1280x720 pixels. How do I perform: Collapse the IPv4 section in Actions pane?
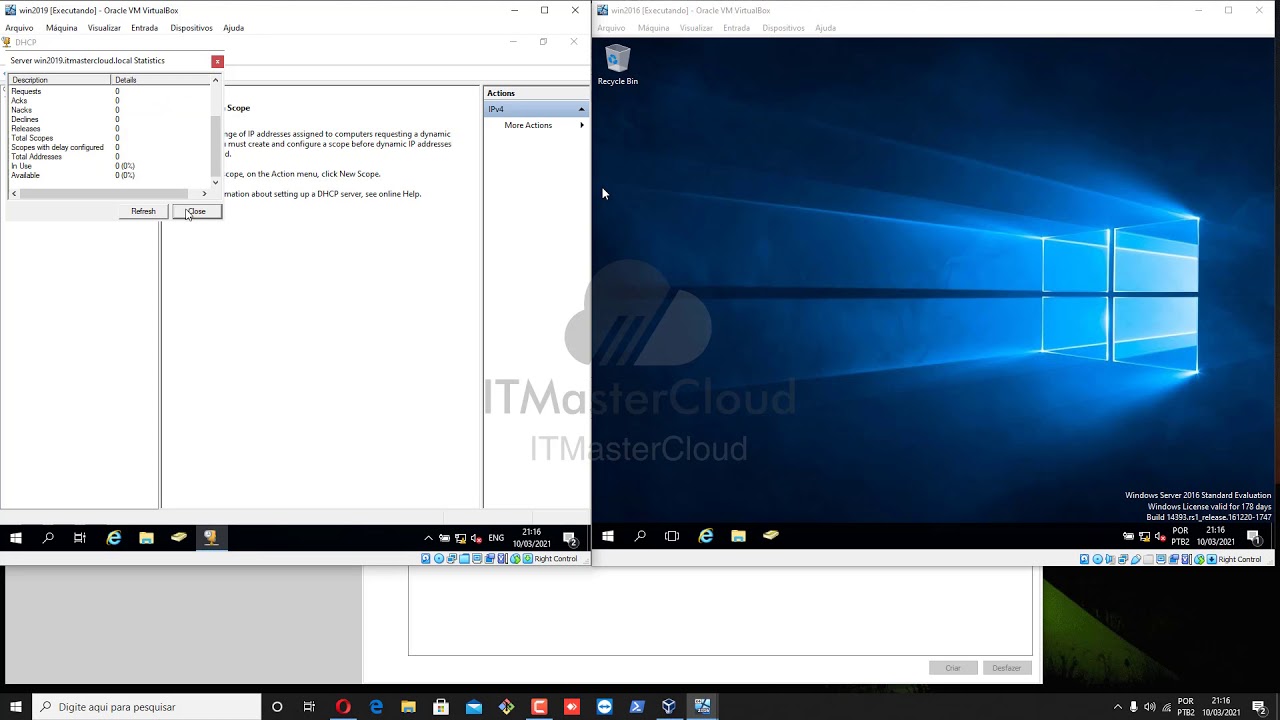pyautogui.click(x=581, y=109)
